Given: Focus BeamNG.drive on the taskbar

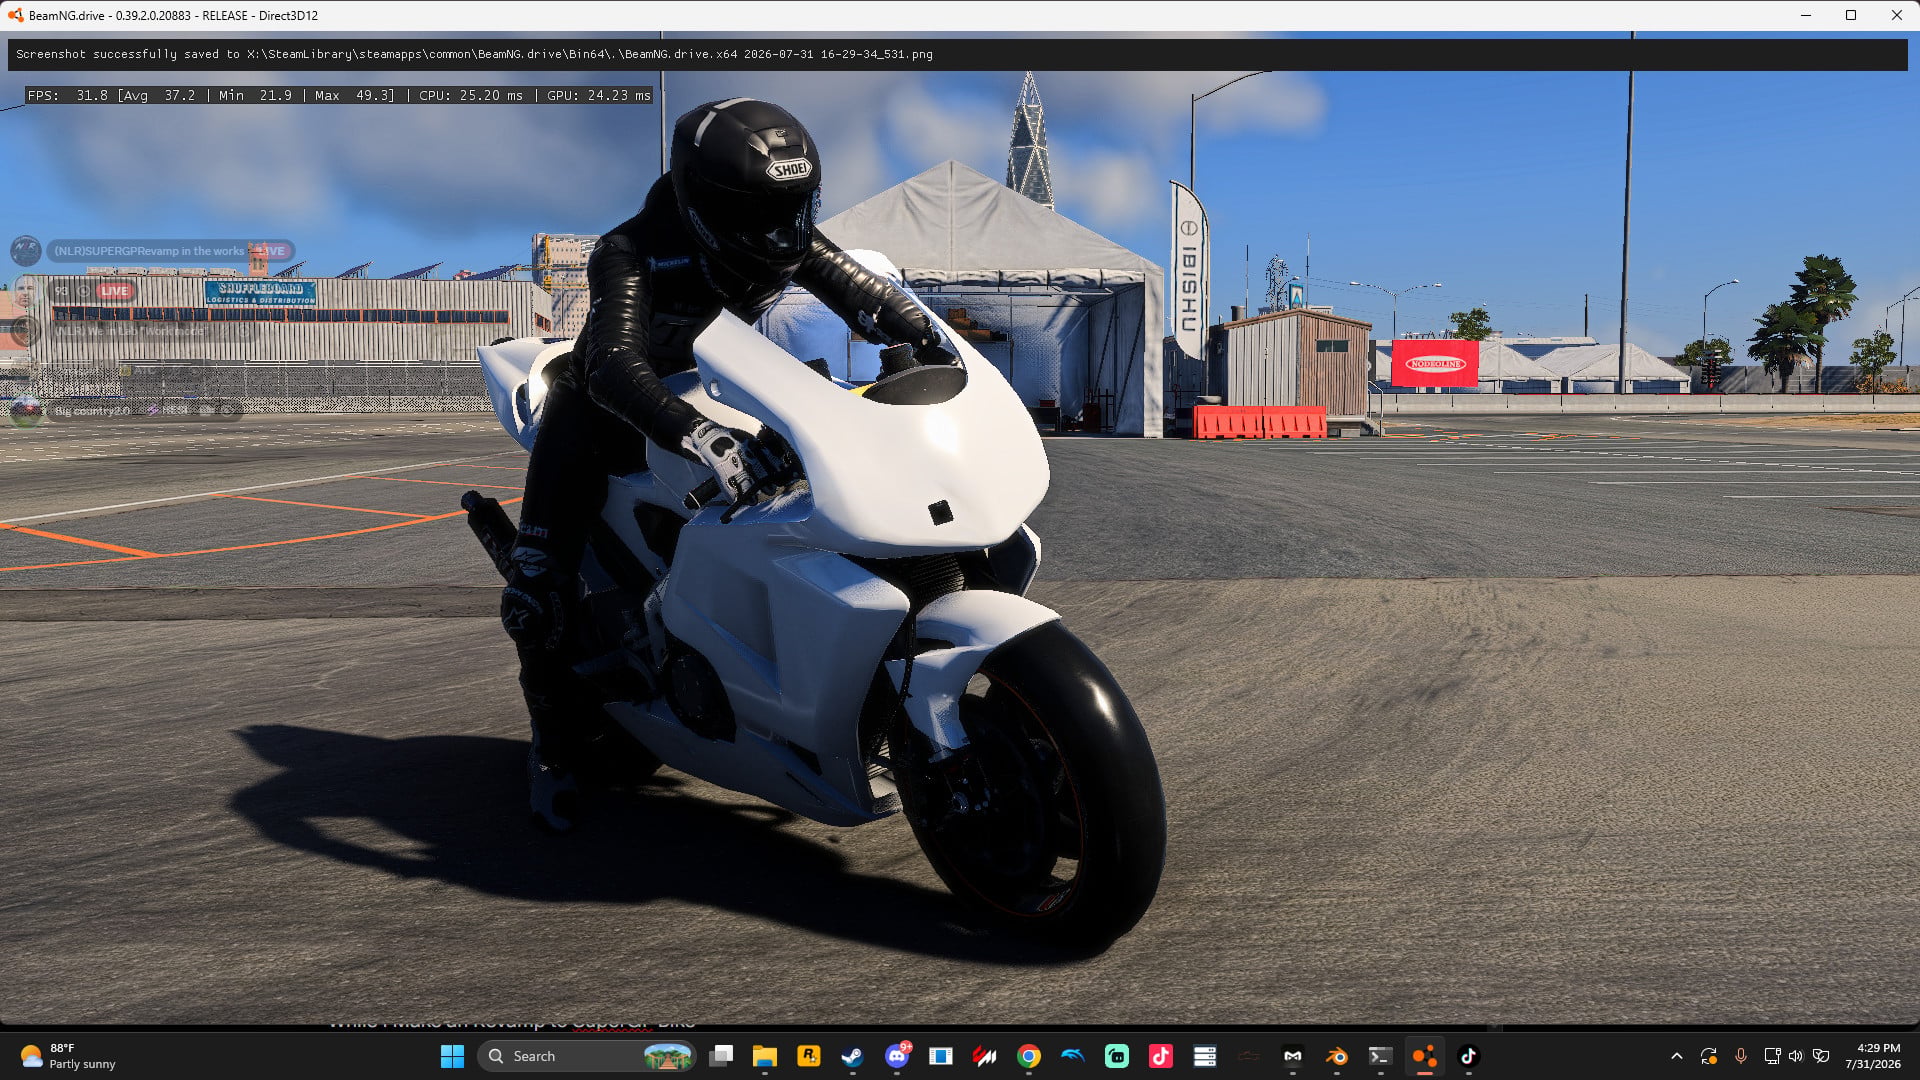Looking at the screenshot, I should pyautogui.click(x=1425, y=1056).
